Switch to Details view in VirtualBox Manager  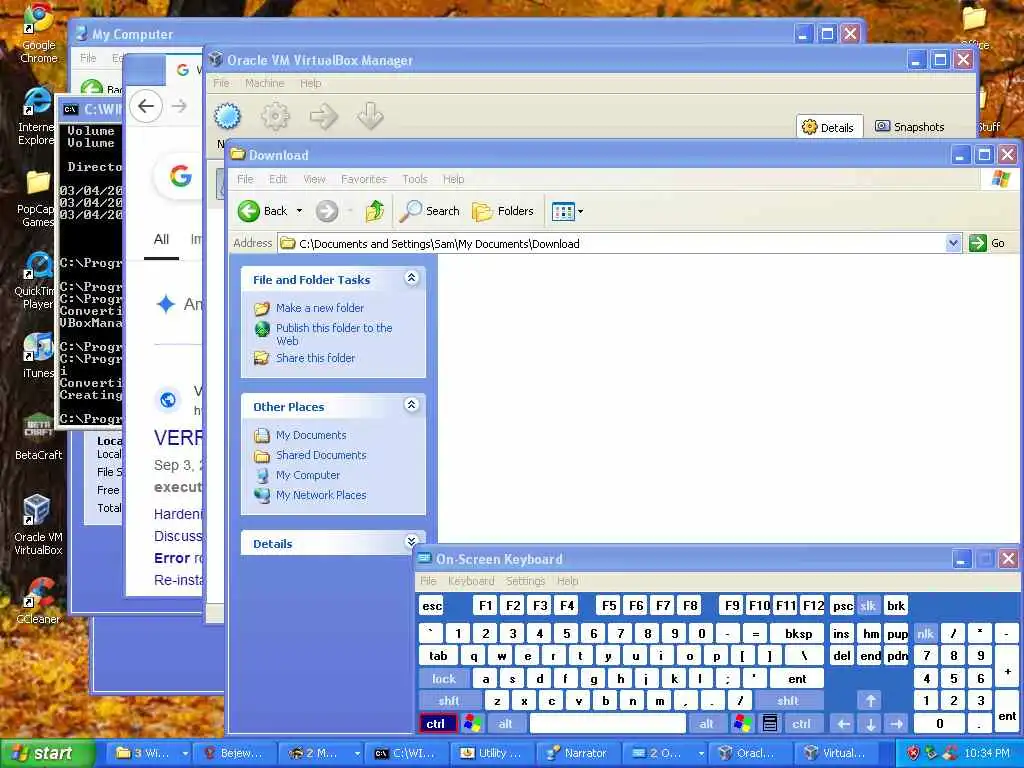[828, 127]
